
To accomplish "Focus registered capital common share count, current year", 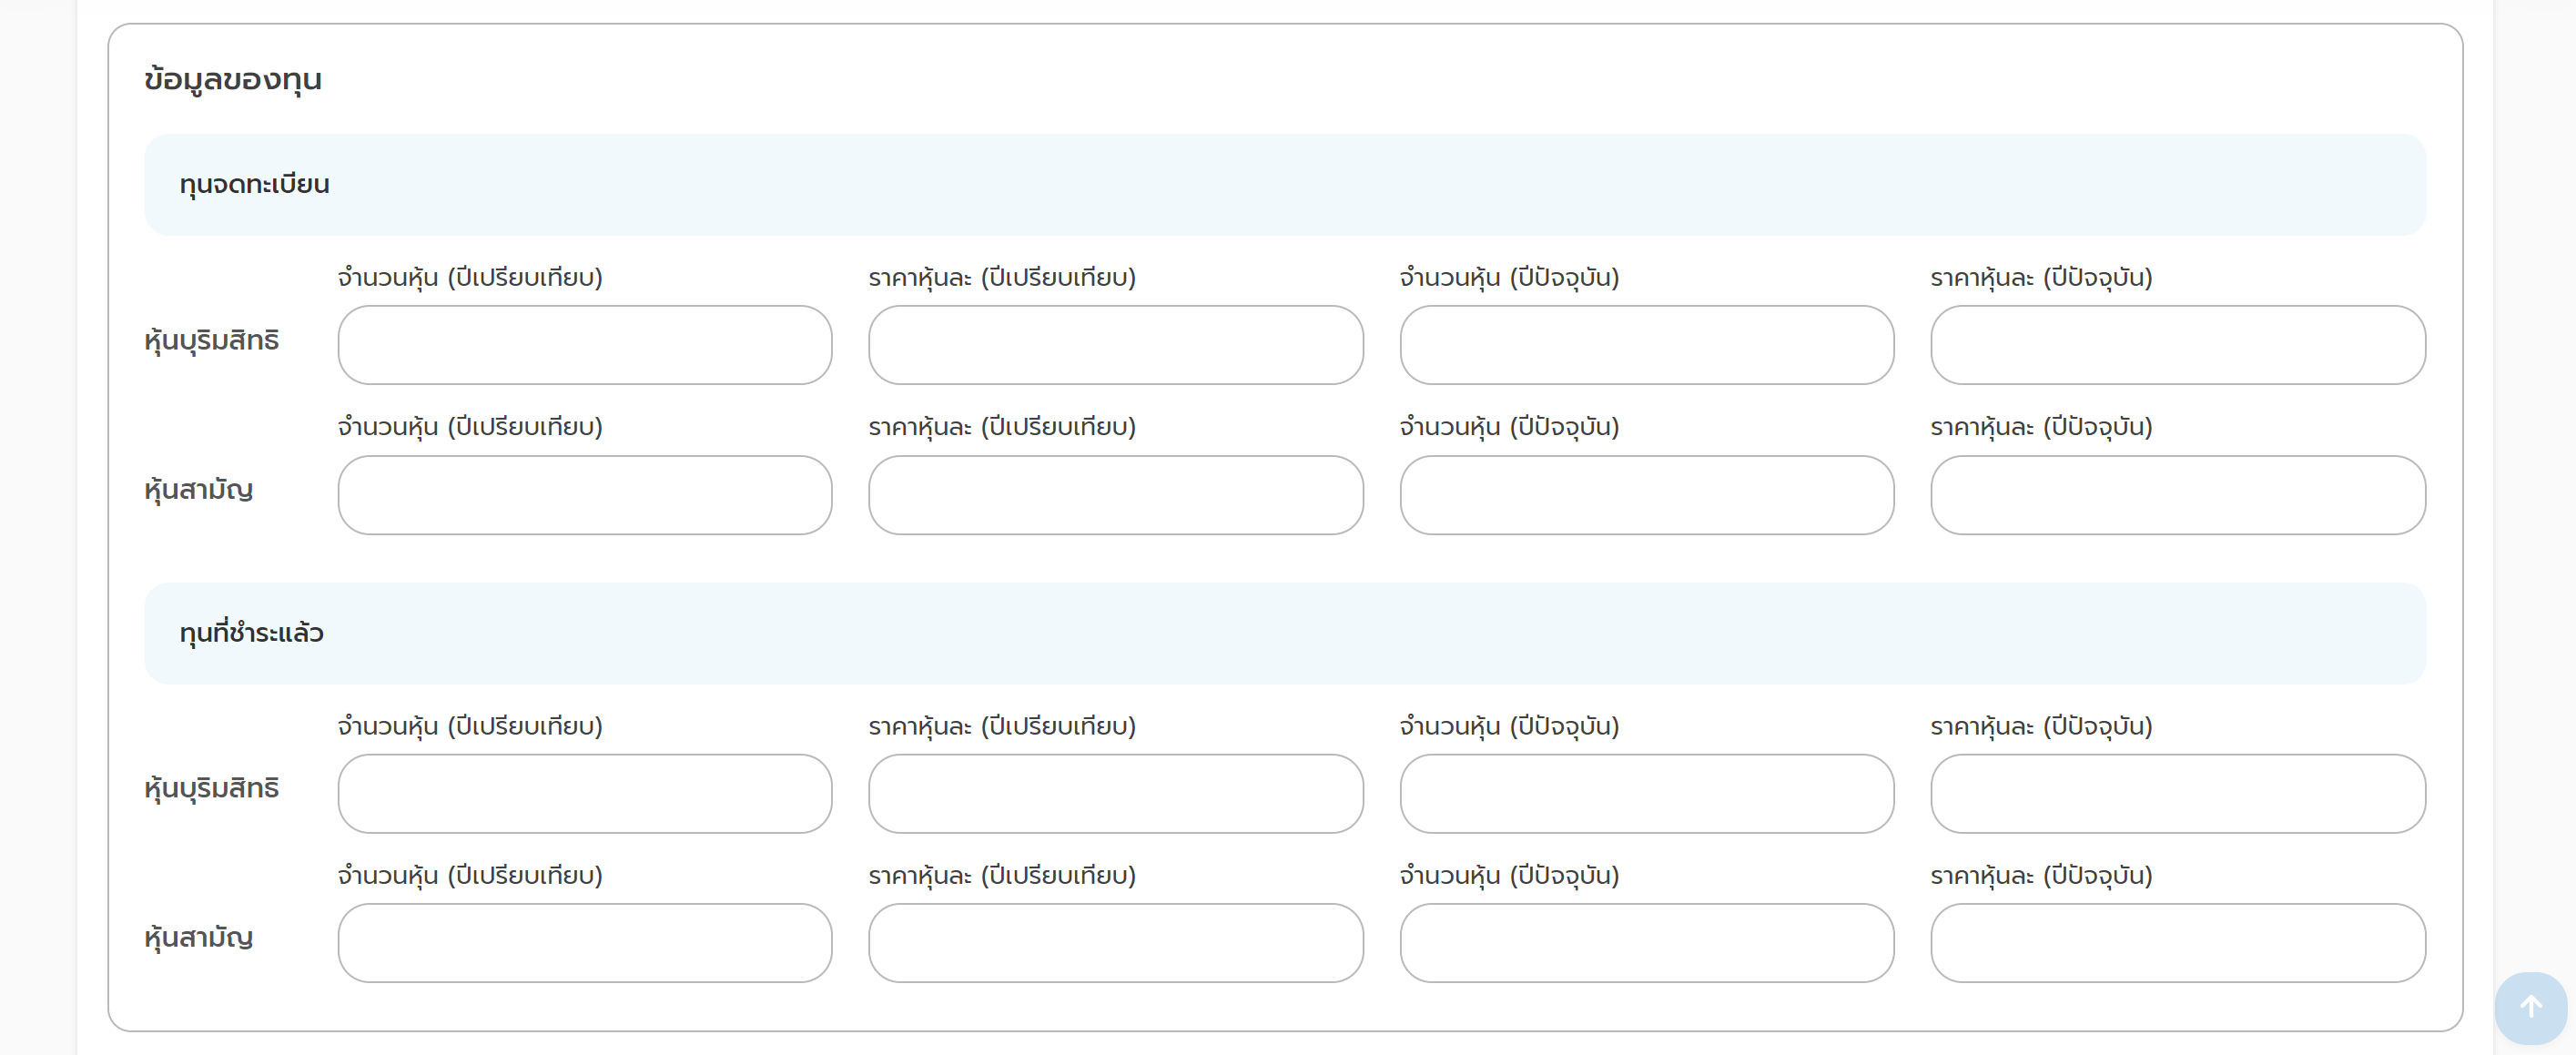I will pyautogui.click(x=1647, y=495).
